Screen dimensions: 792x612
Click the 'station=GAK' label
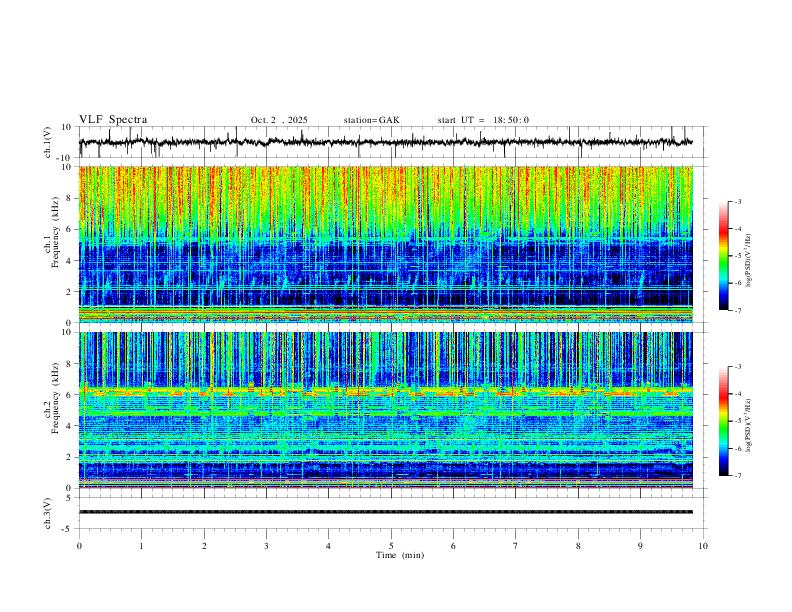click(x=371, y=120)
